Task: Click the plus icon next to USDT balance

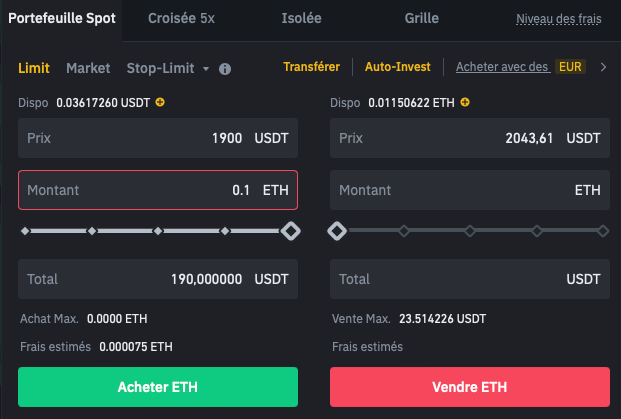Action: point(161,102)
